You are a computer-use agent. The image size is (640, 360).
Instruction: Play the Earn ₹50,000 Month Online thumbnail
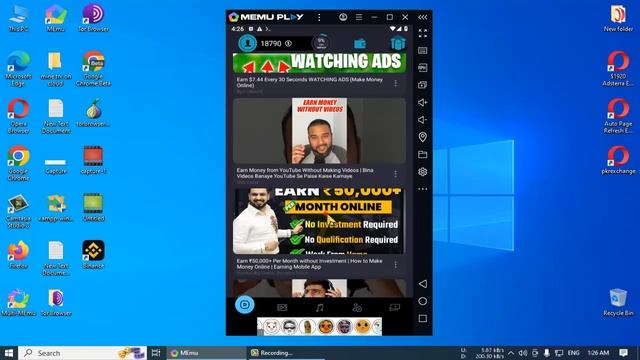(x=319, y=221)
